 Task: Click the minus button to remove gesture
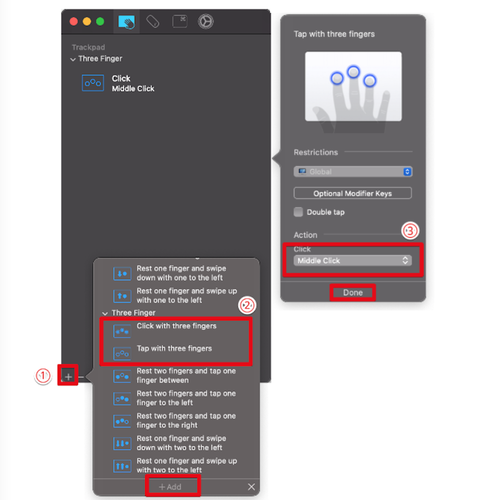point(81,377)
